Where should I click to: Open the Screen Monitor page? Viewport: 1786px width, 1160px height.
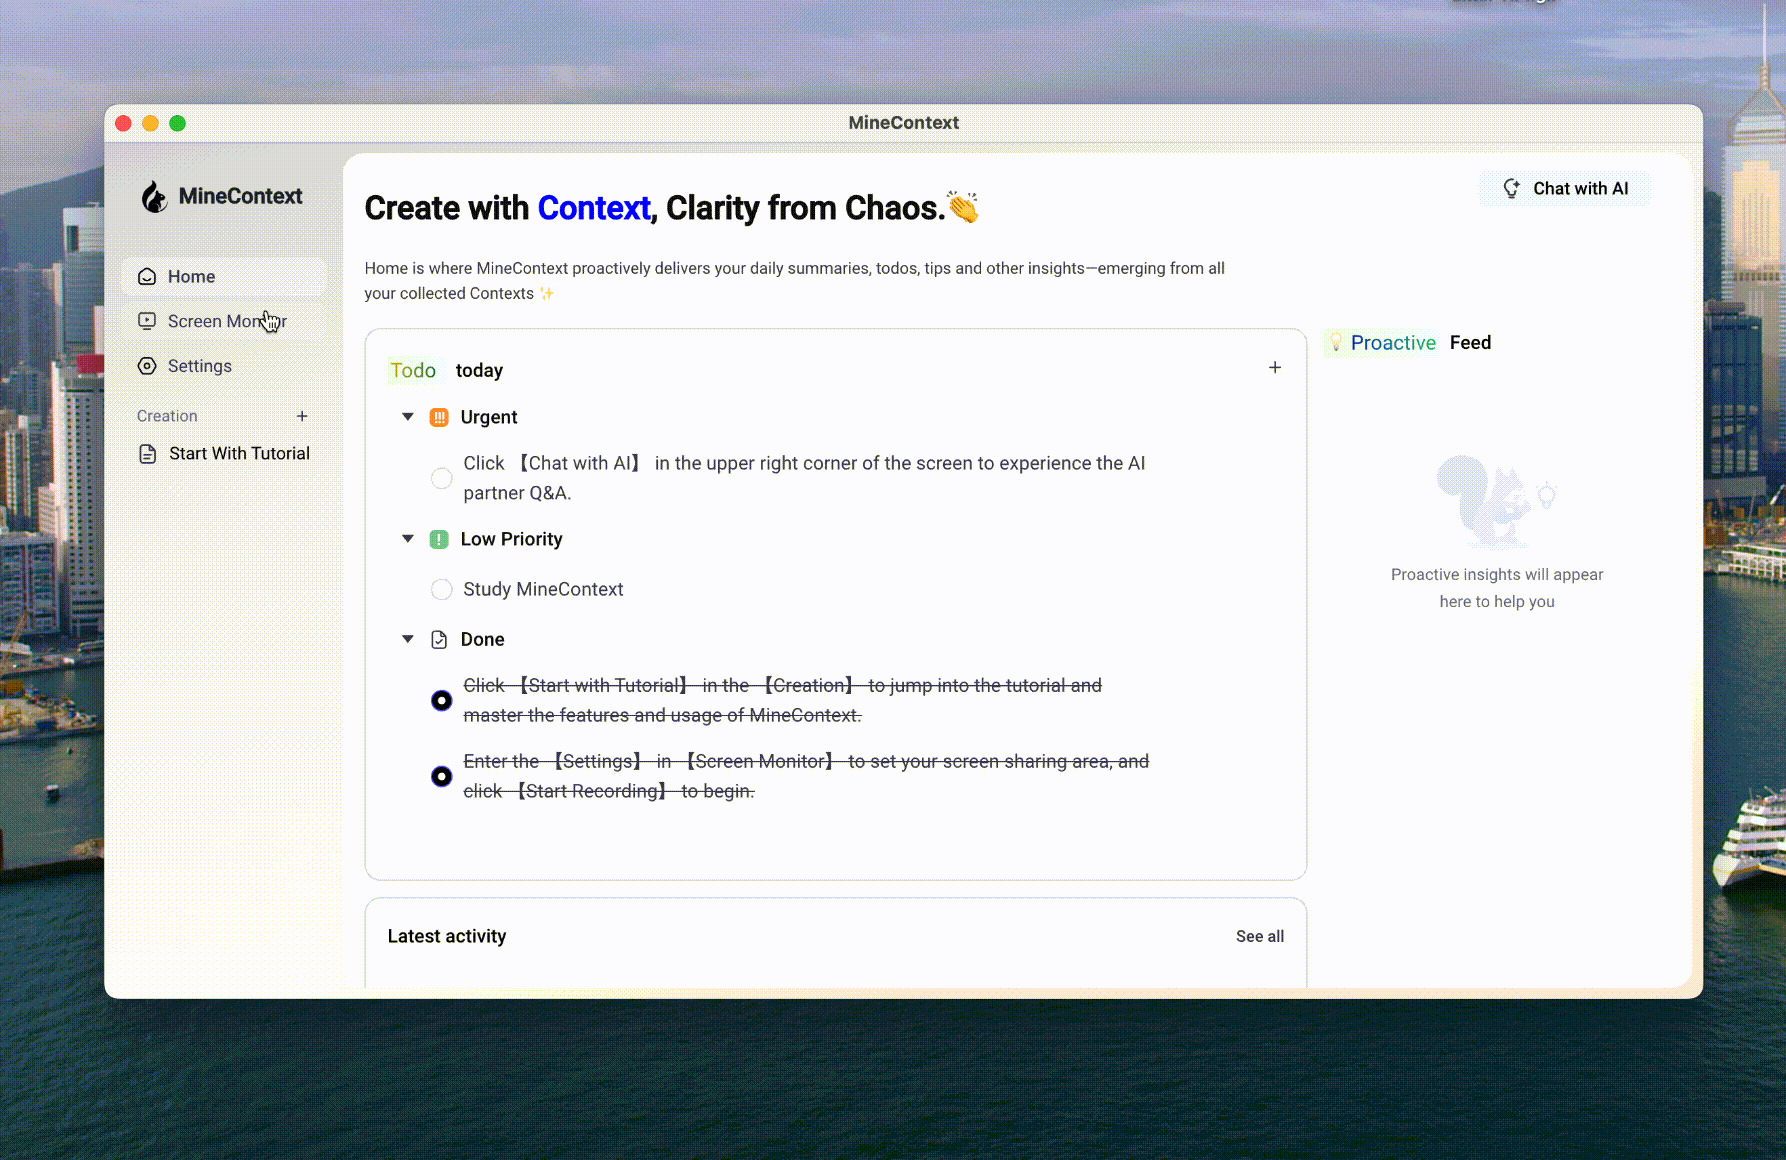(x=226, y=321)
